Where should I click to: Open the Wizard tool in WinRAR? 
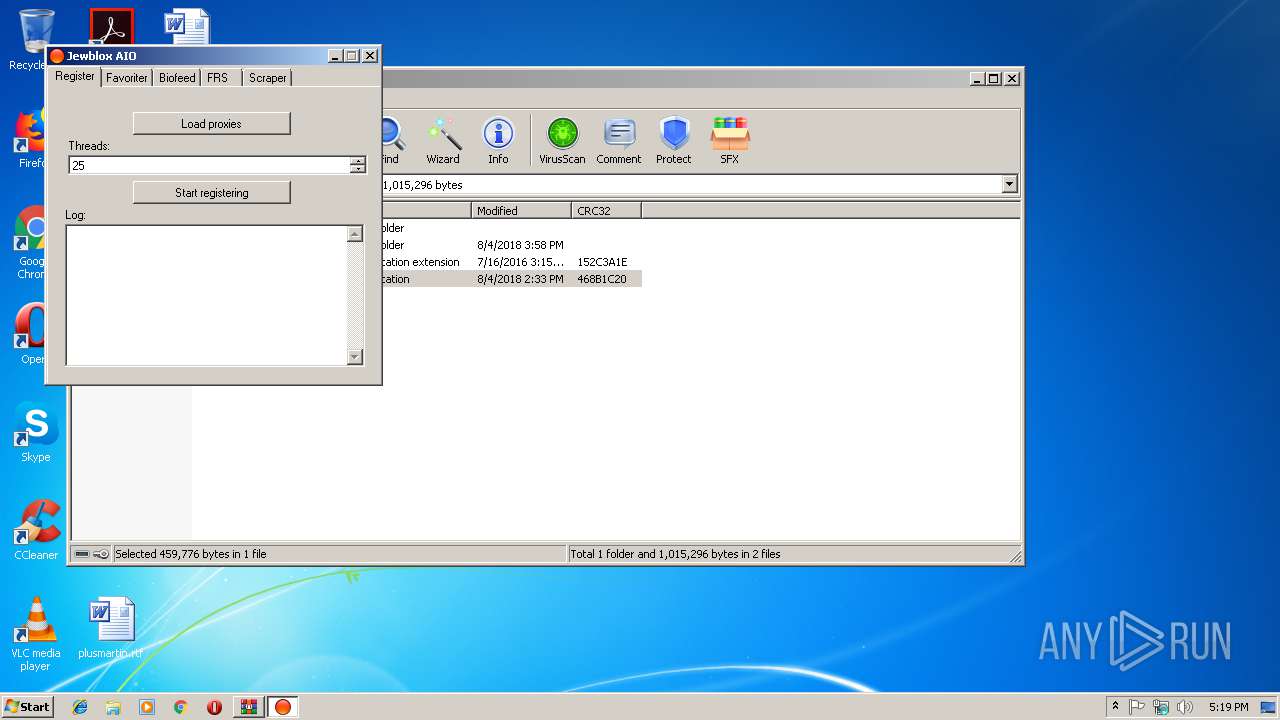(443, 140)
